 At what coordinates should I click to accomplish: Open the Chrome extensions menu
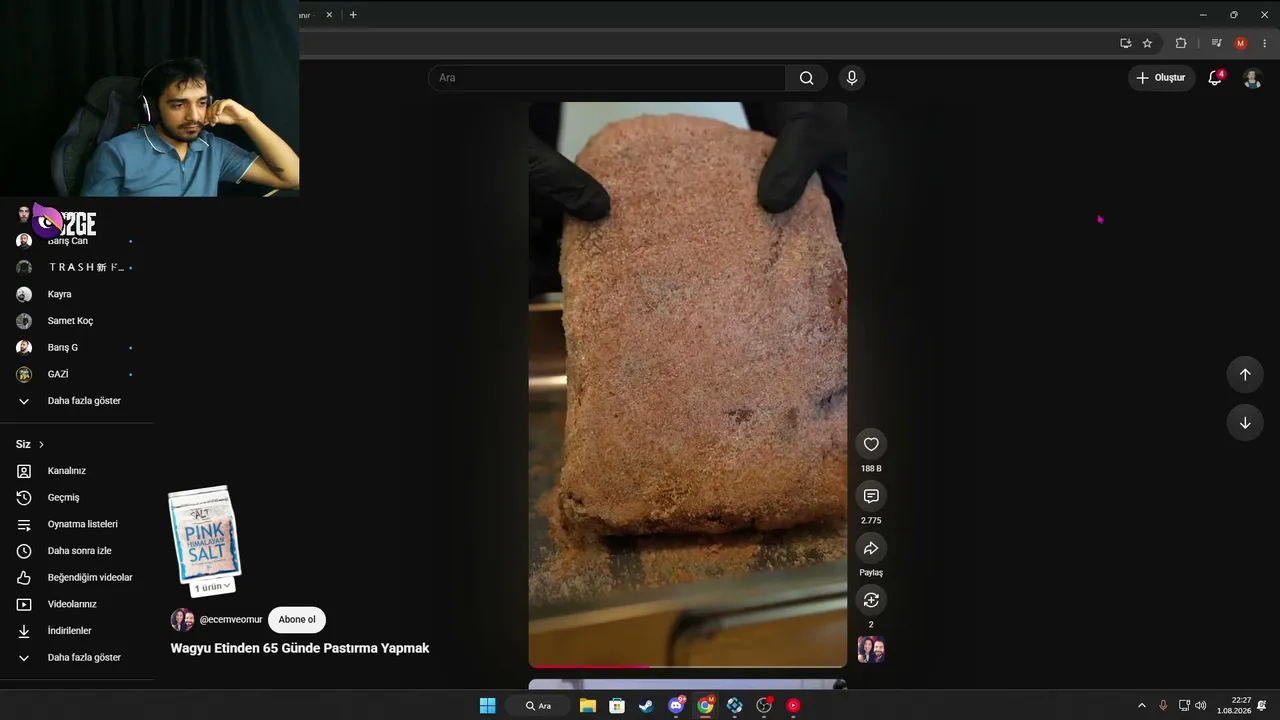[x=1181, y=43]
